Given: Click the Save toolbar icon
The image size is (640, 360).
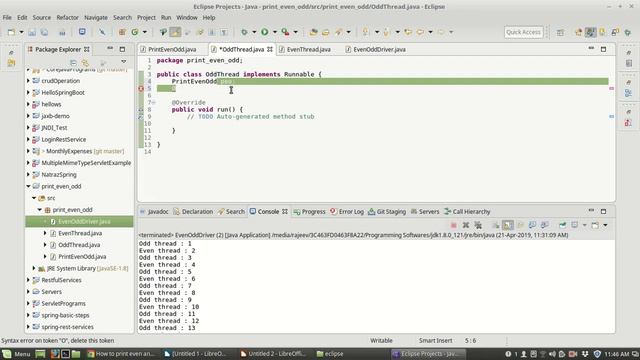Looking at the screenshot, I should coord(32,32).
